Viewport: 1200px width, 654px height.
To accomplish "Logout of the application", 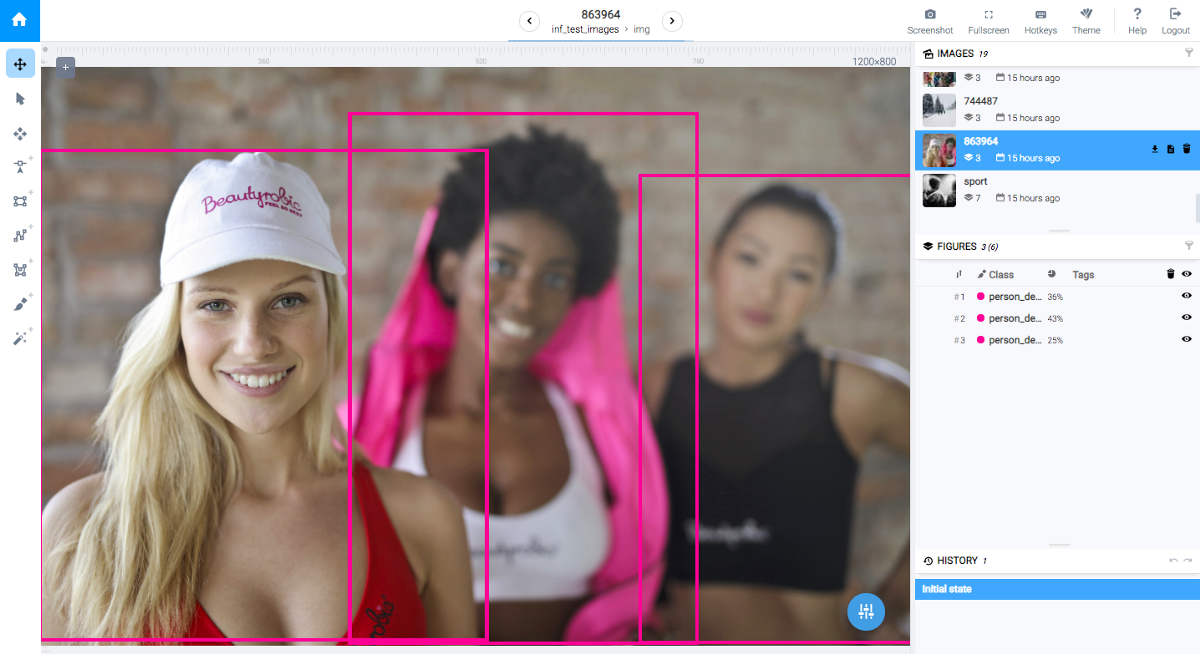I will pos(1175,21).
